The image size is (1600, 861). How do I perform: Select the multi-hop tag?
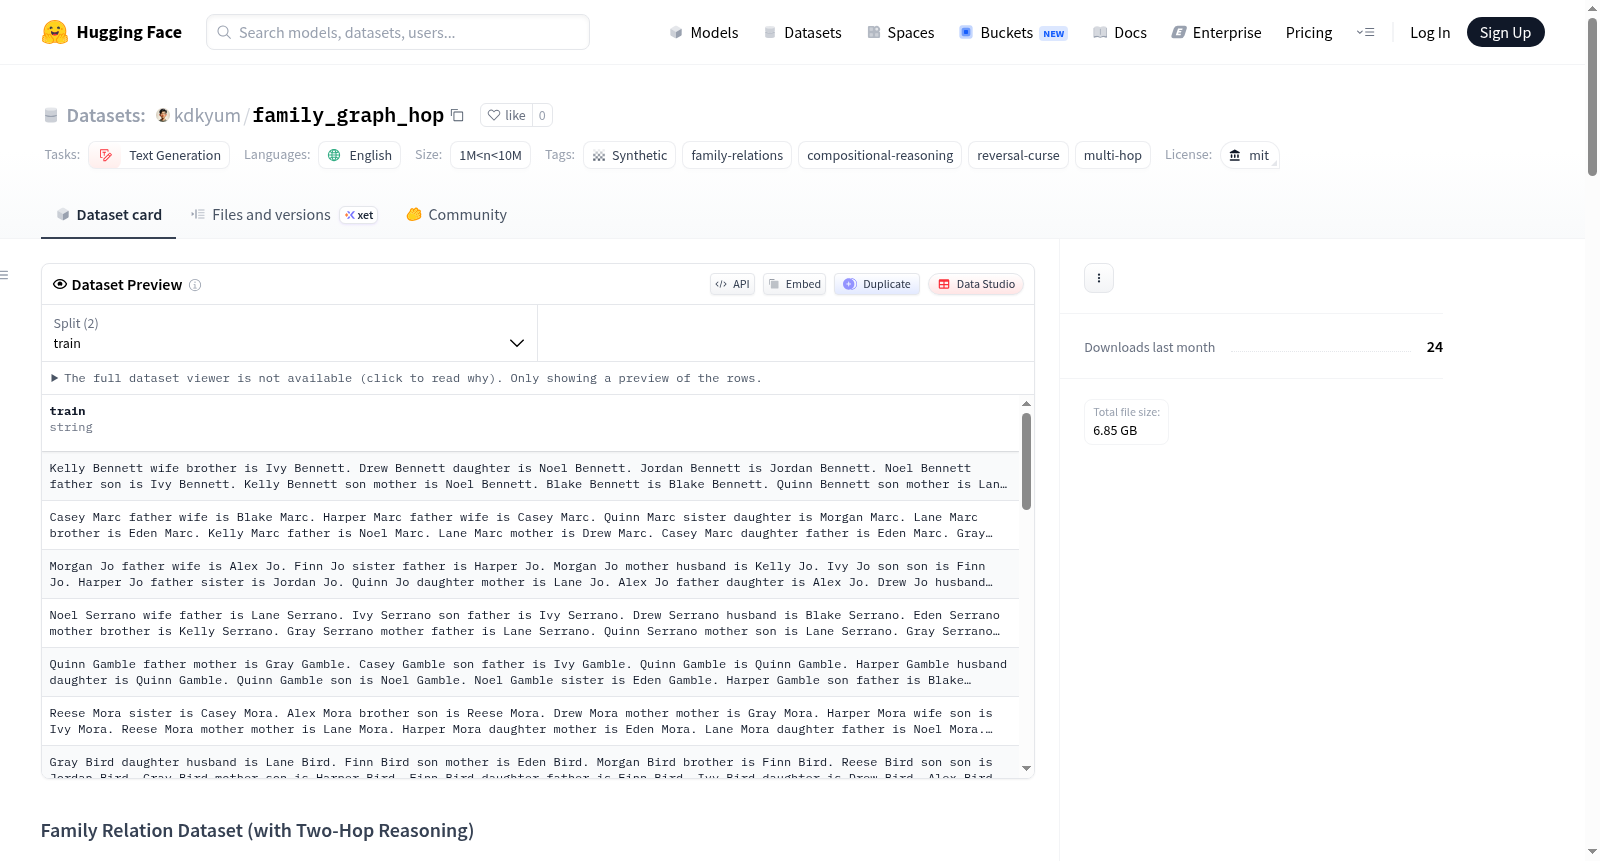[1112, 155]
